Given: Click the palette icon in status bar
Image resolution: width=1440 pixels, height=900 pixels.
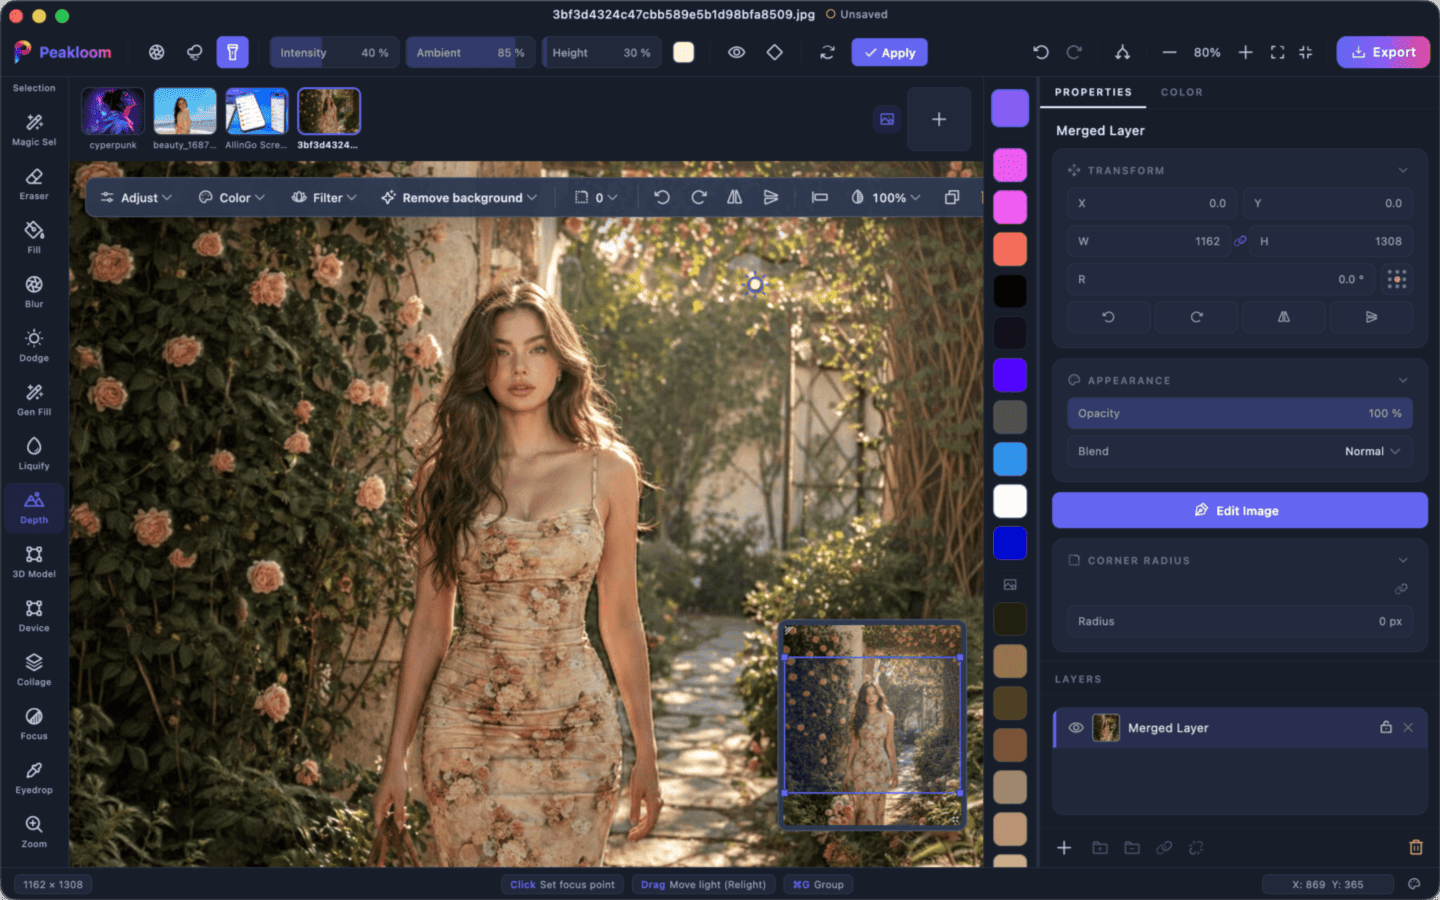Looking at the screenshot, I should (x=1414, y=884).
